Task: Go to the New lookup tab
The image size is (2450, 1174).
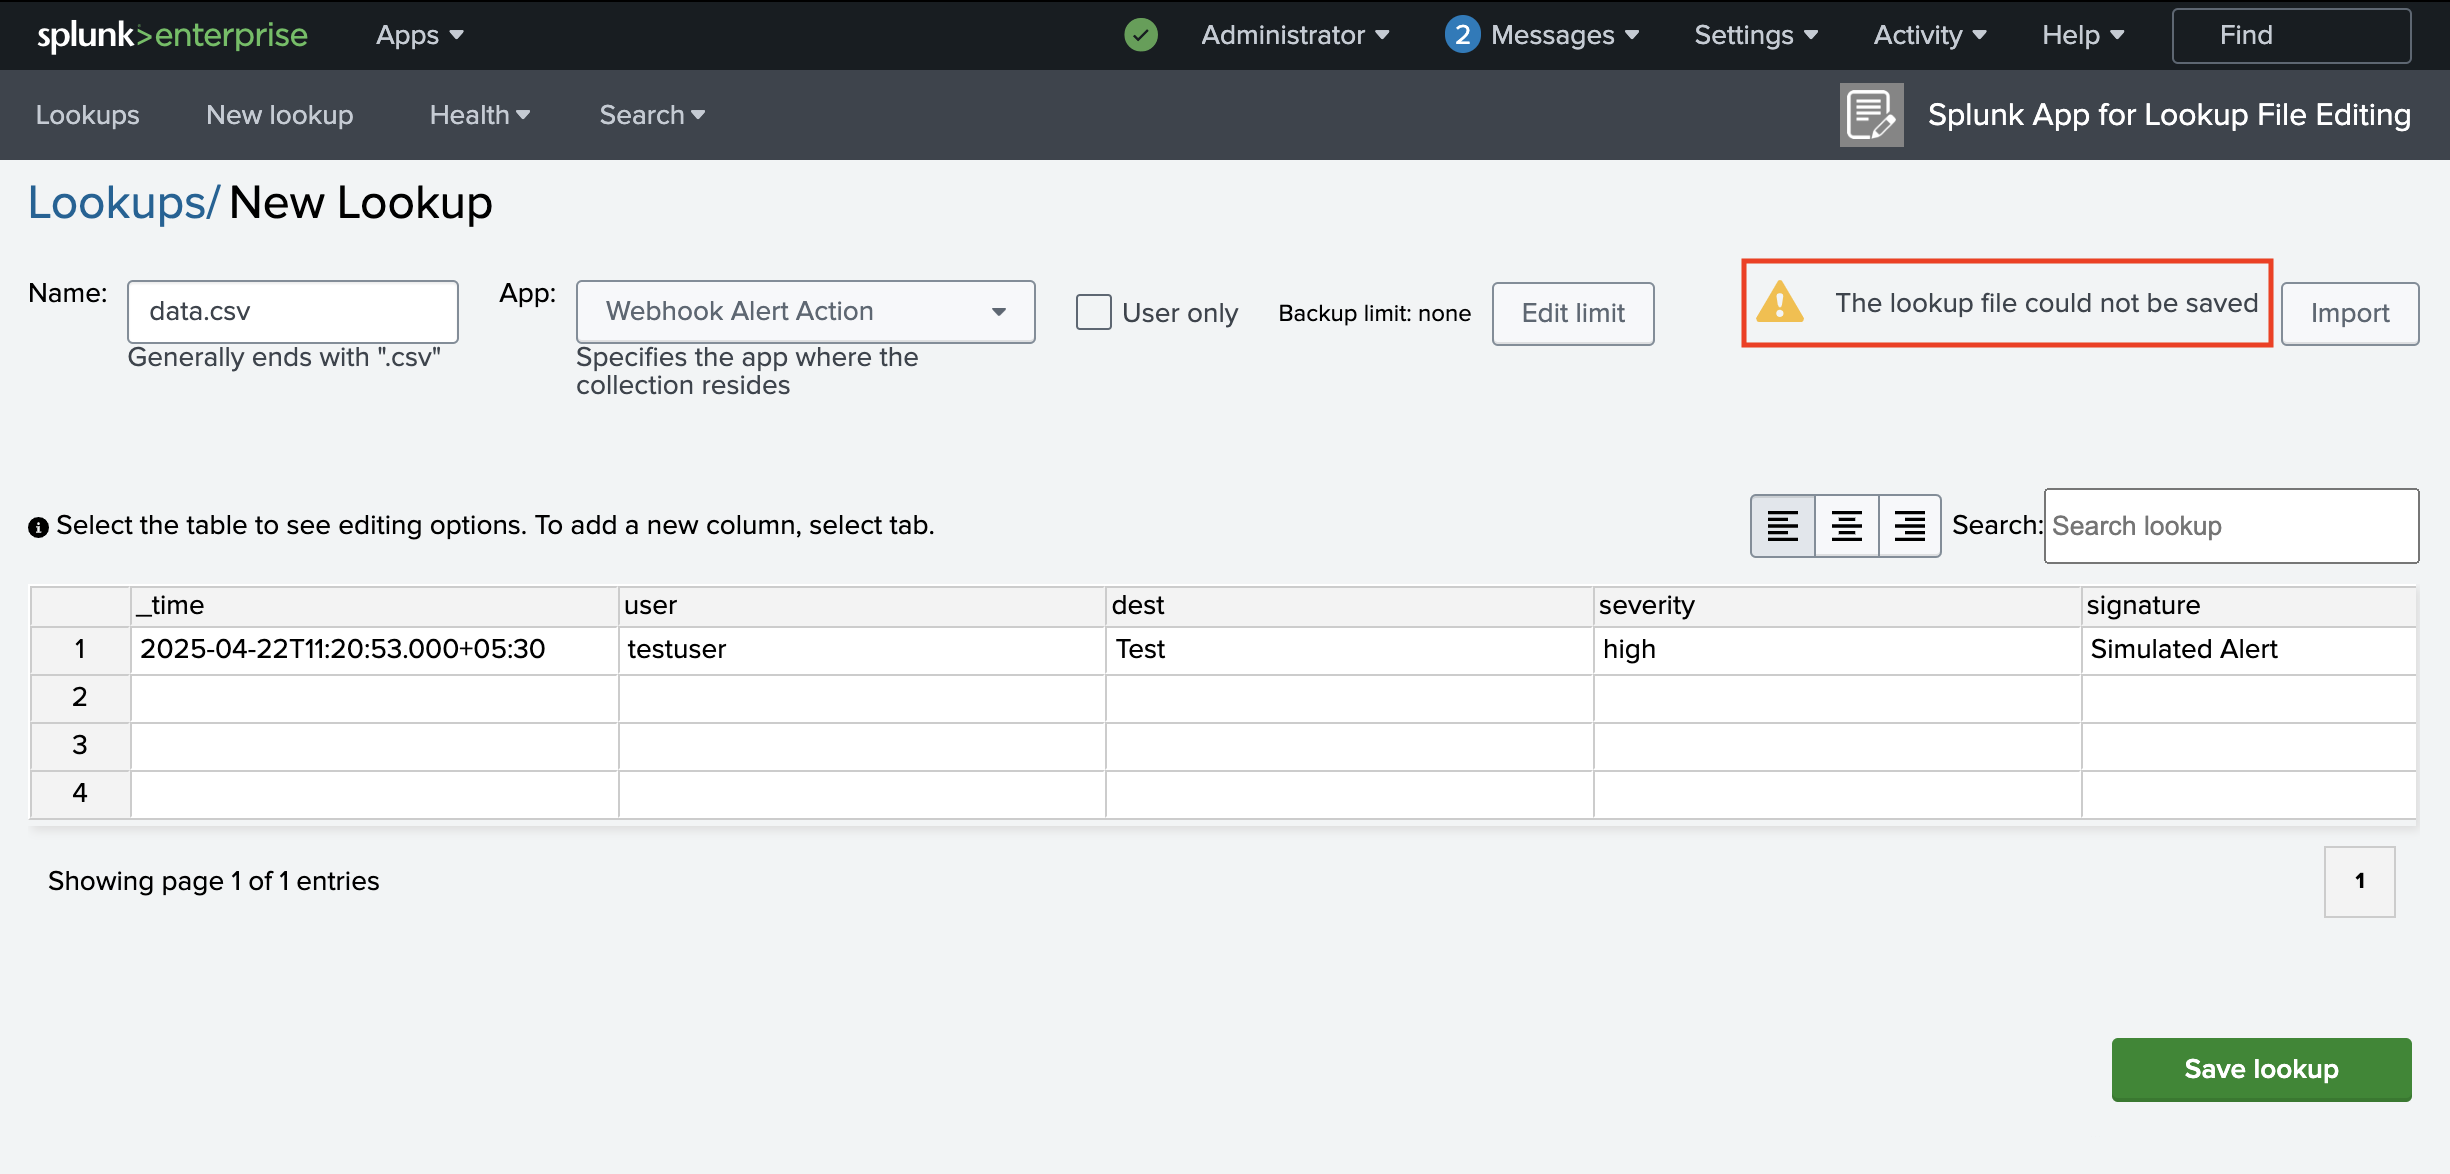Action: (x=279, y=115)
